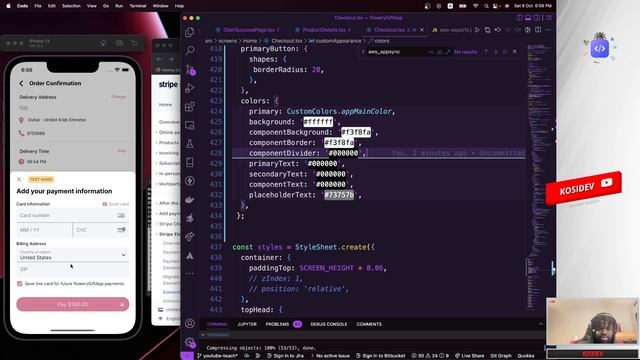Open the lightning bolt activity bar icon
Image resolution: width=640 pixels, height=360 pixels.
pos(190,181)
